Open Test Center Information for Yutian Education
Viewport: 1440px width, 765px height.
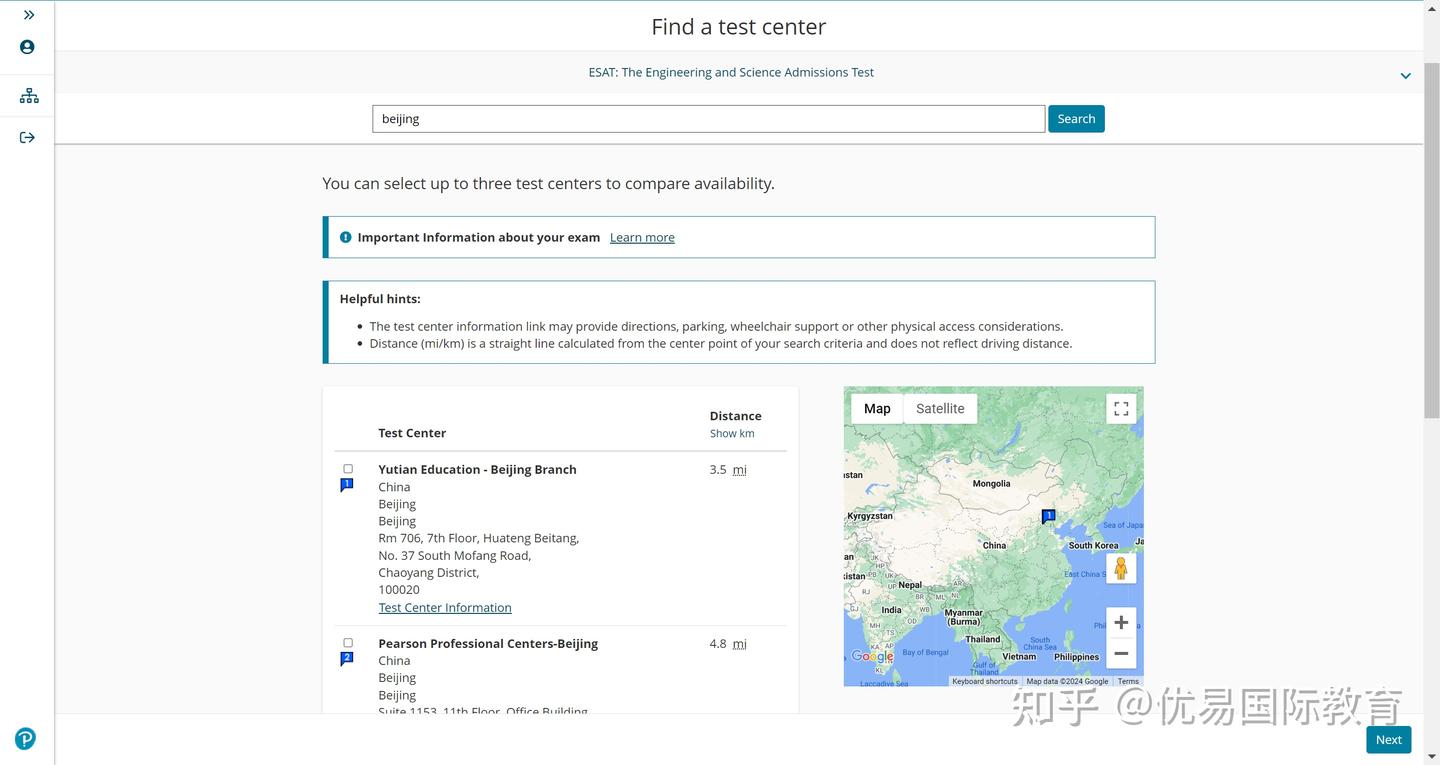tap(445, 607)
